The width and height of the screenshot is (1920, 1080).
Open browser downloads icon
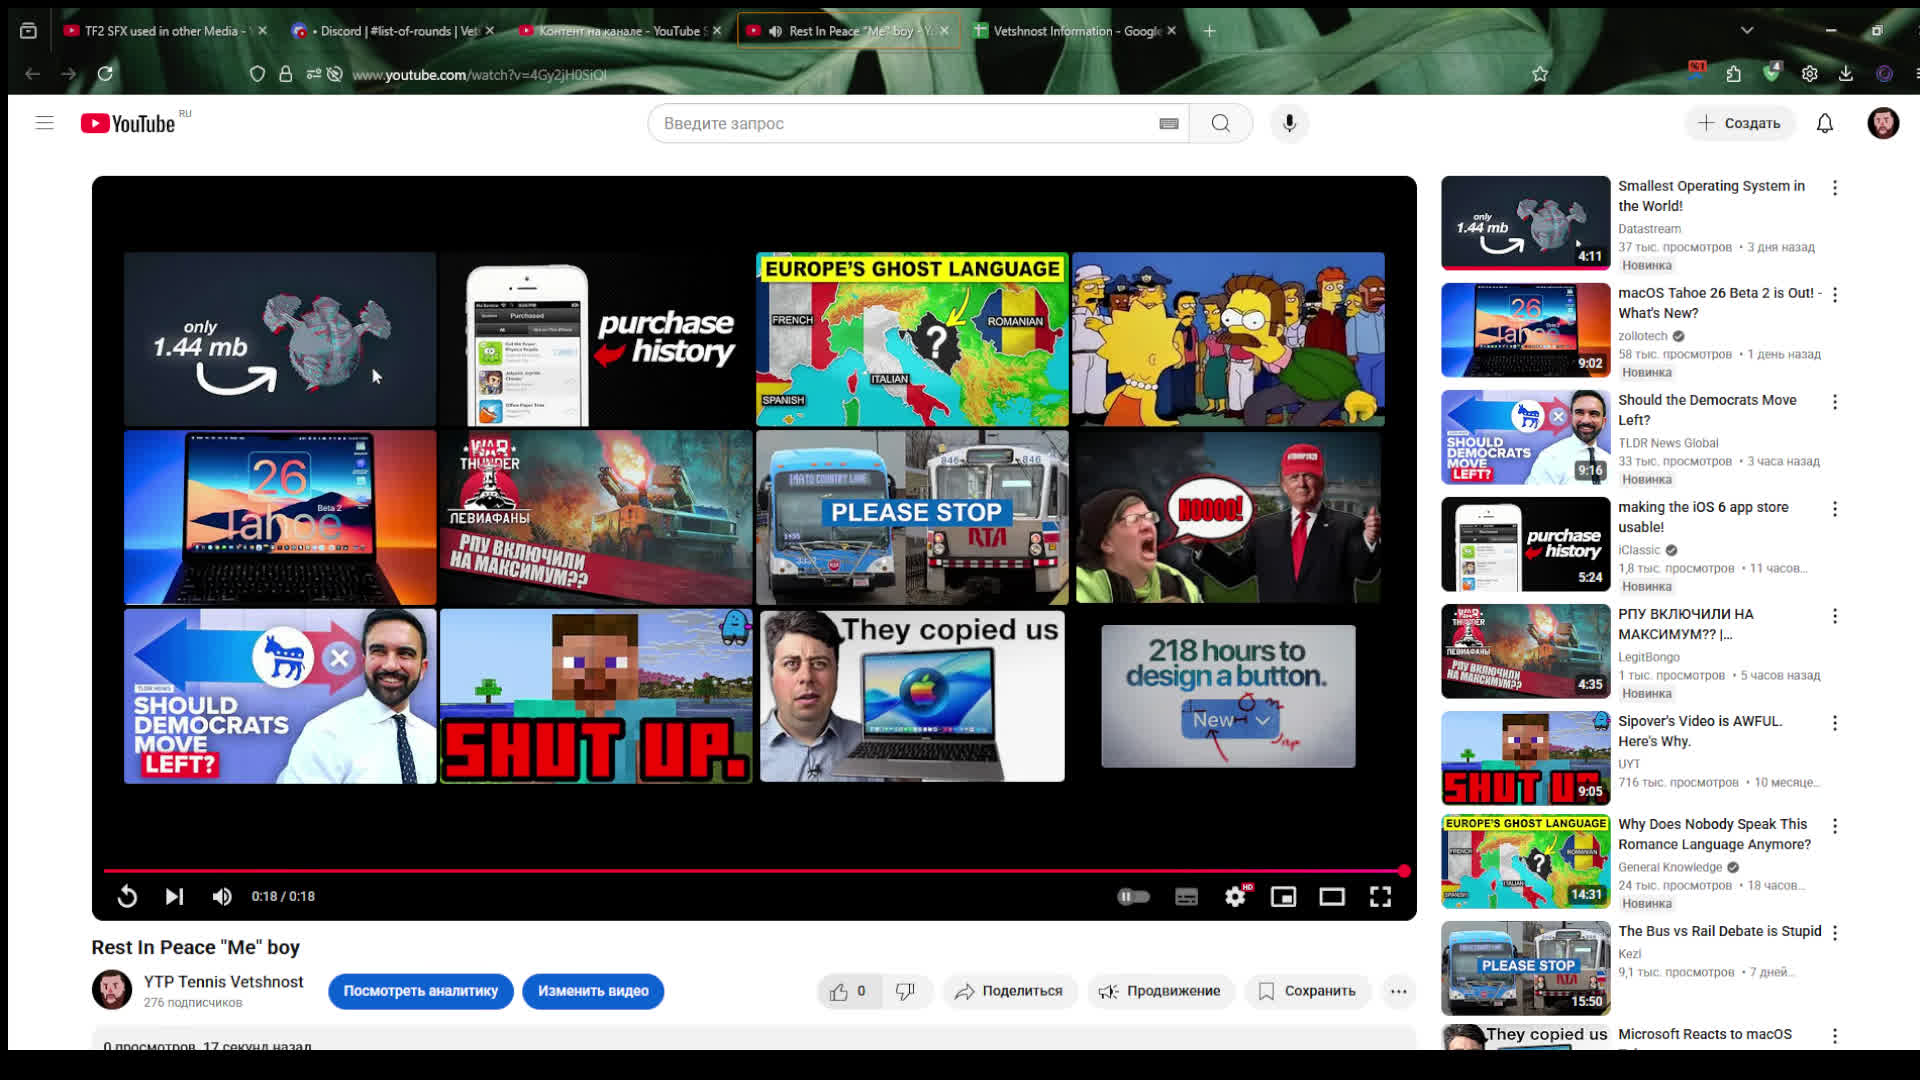tap(1846, 74)
